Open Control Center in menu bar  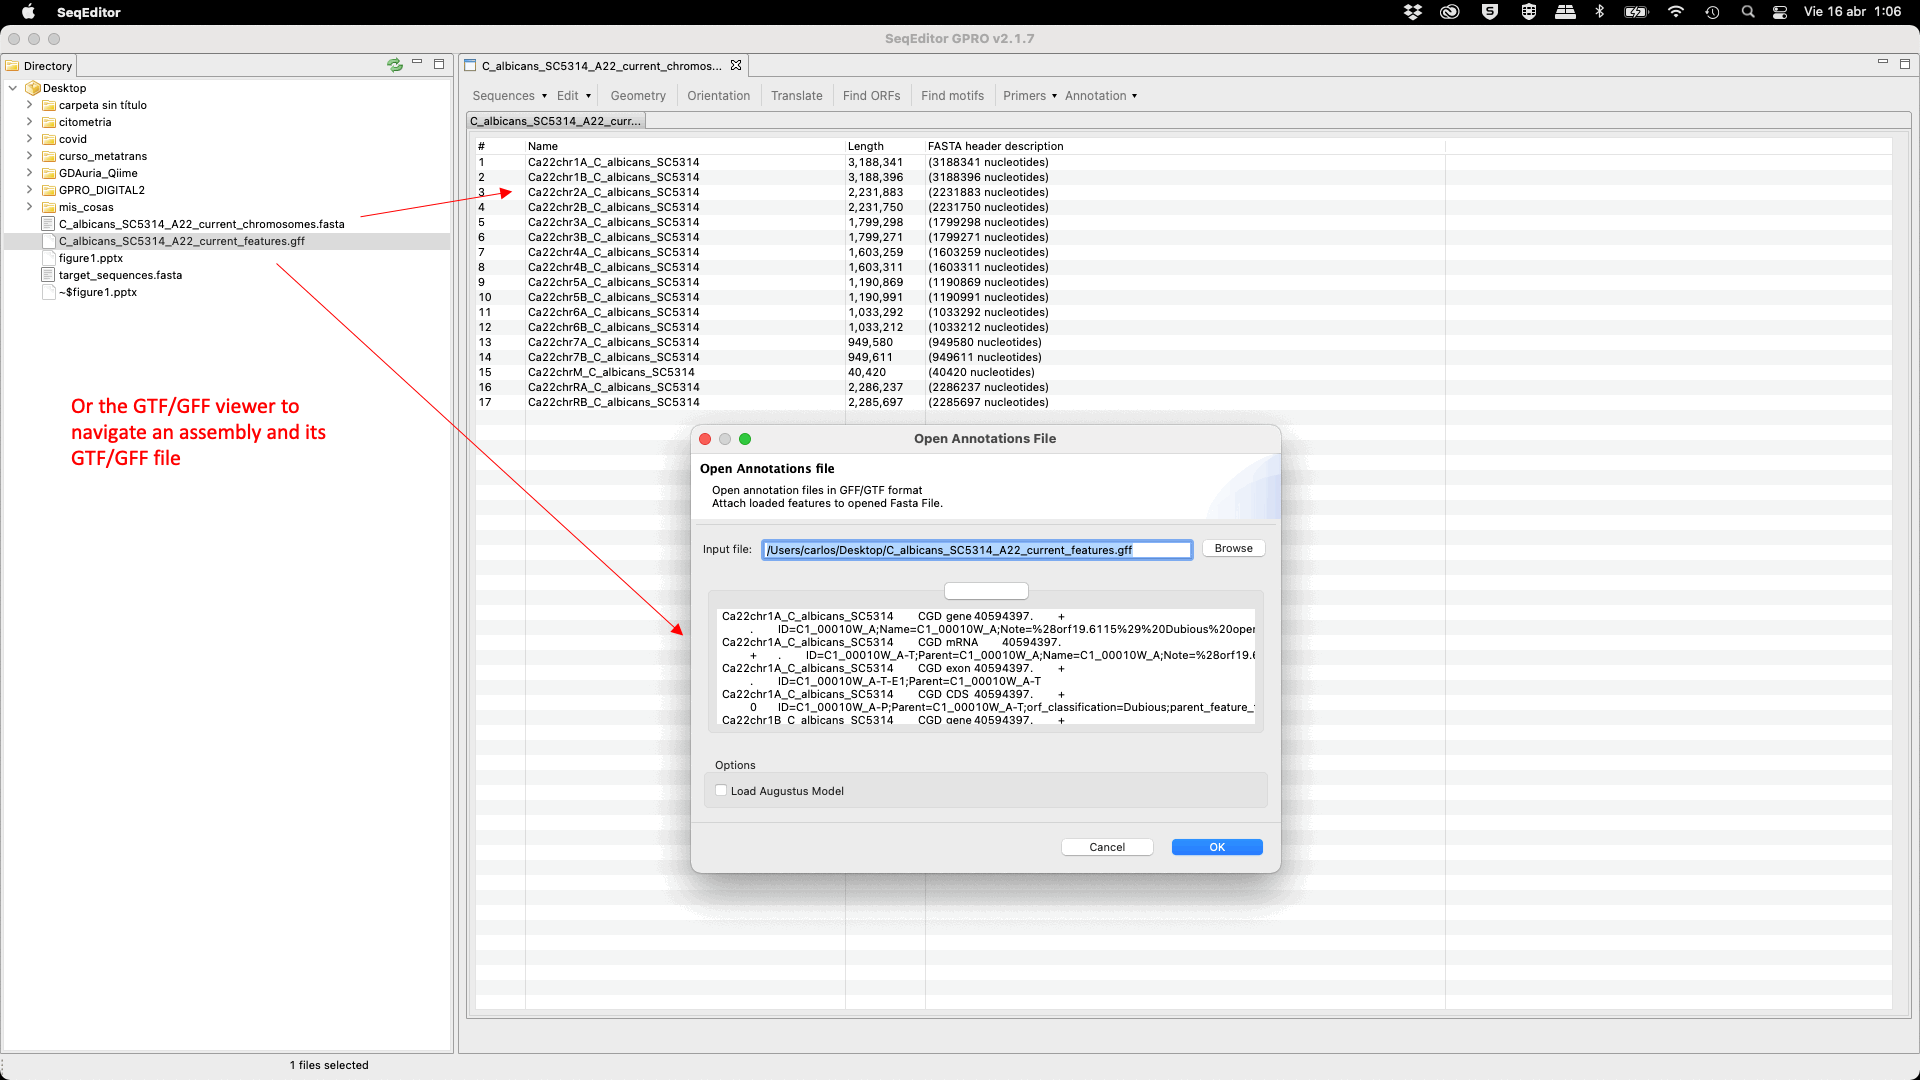tap(1780, 12)
